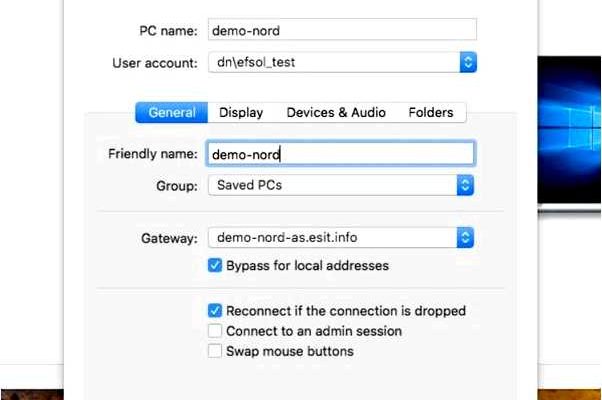Open the Group selector showing Saved PCs
This screenshot has width=602, height=400.
pyautogui.click(x=341, y=185)
